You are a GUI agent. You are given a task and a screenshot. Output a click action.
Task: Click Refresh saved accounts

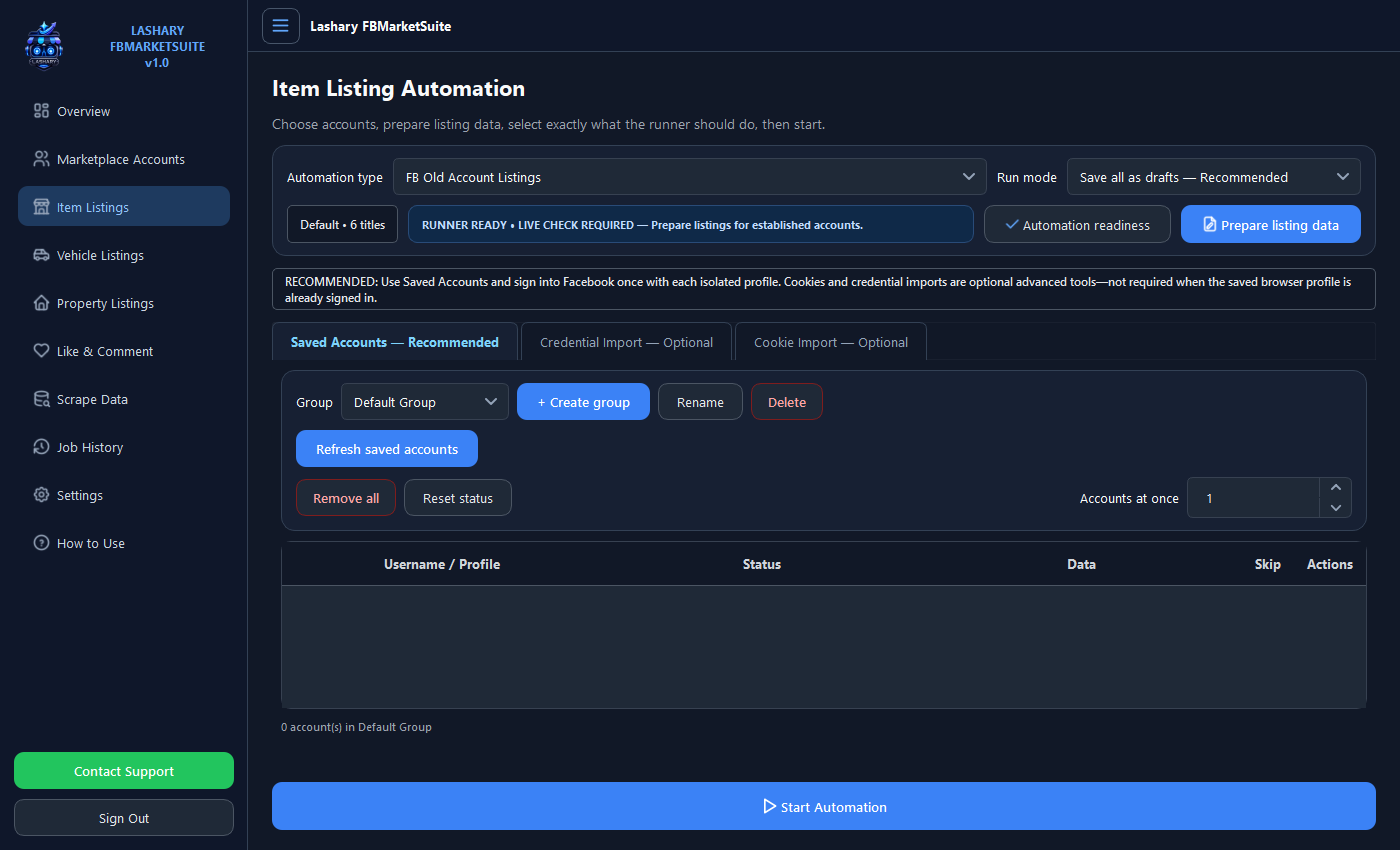(x=387, y=449)
